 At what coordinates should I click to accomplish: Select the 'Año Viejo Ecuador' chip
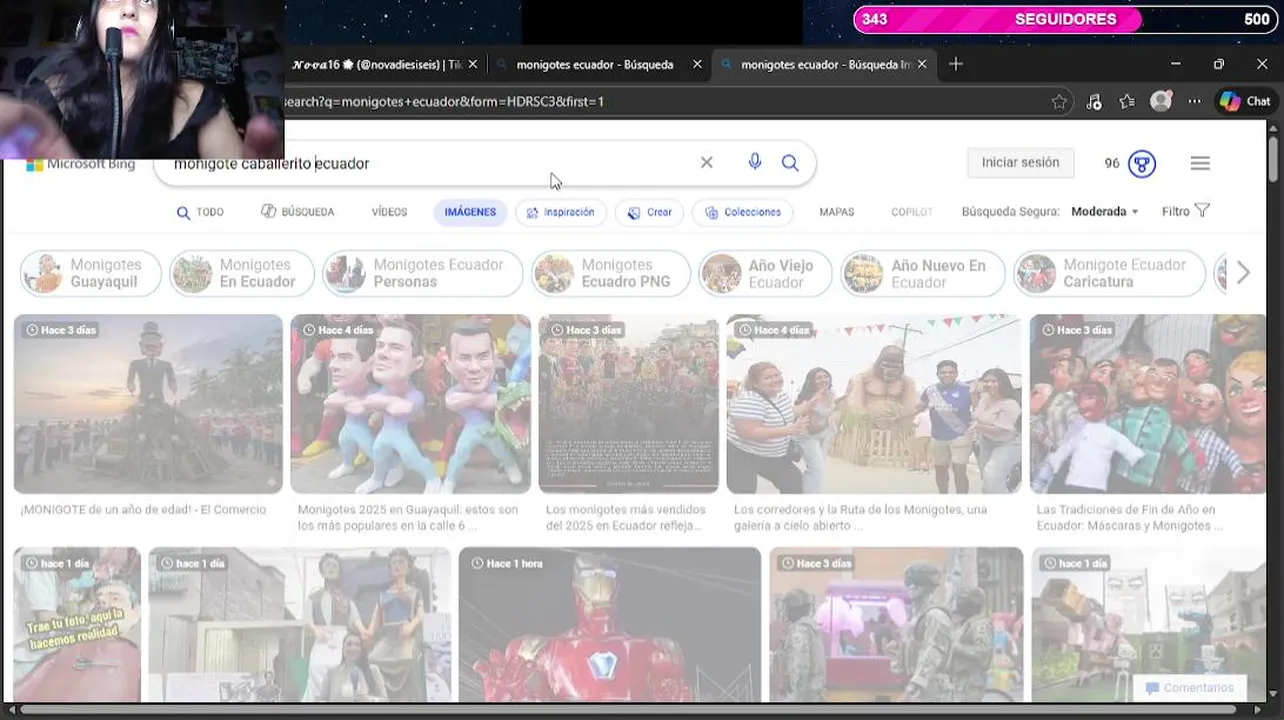[765, 273]
